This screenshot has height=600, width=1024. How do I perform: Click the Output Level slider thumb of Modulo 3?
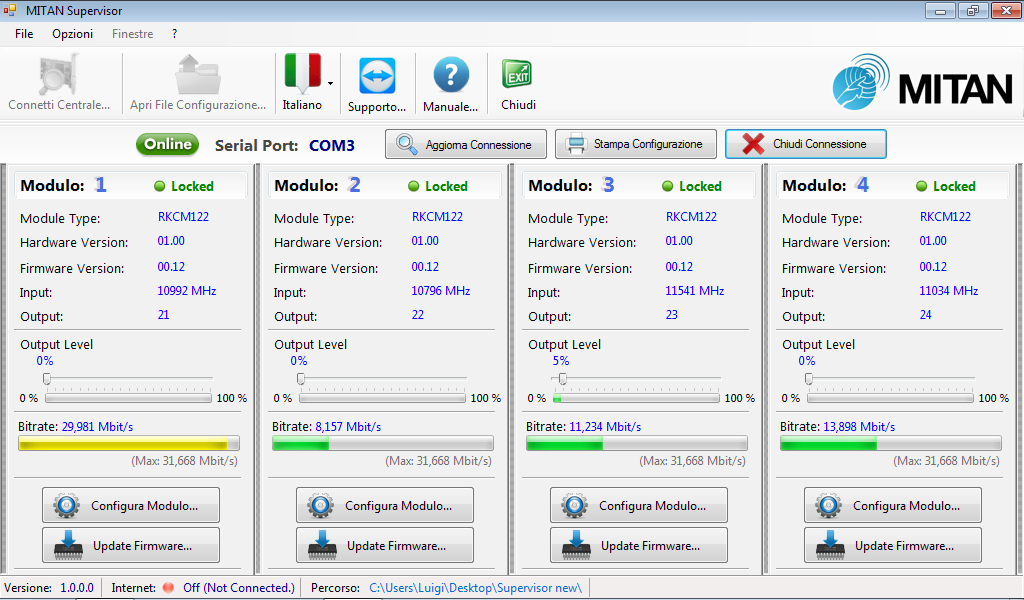pos(562,379)
